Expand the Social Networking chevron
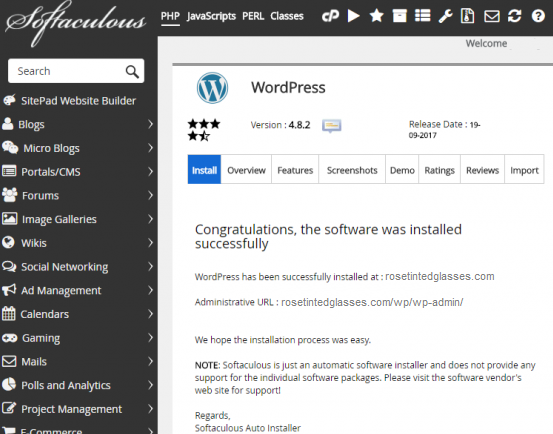This screenshot has width=553, height=434. (151, 266)
